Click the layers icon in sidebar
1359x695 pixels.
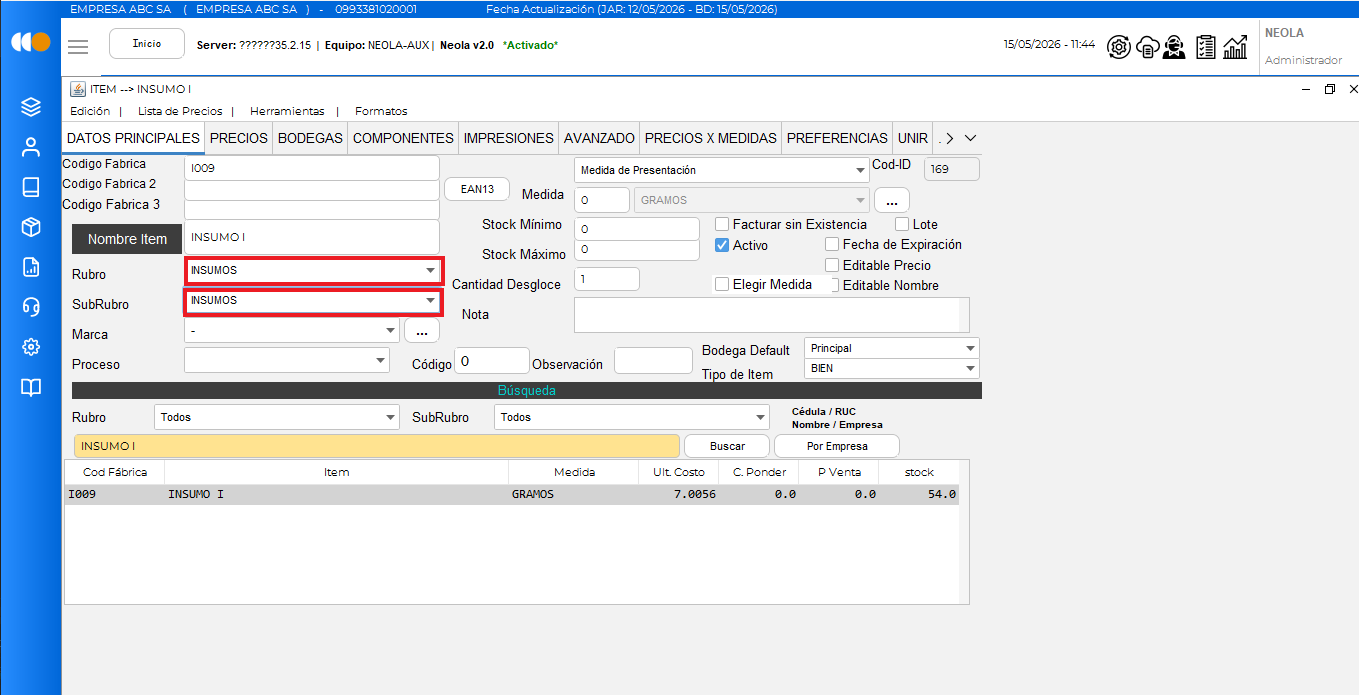[31, 107]
